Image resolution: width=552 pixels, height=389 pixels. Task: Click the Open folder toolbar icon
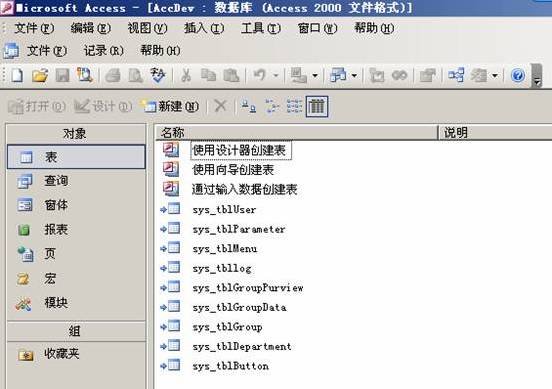[40, 75]
